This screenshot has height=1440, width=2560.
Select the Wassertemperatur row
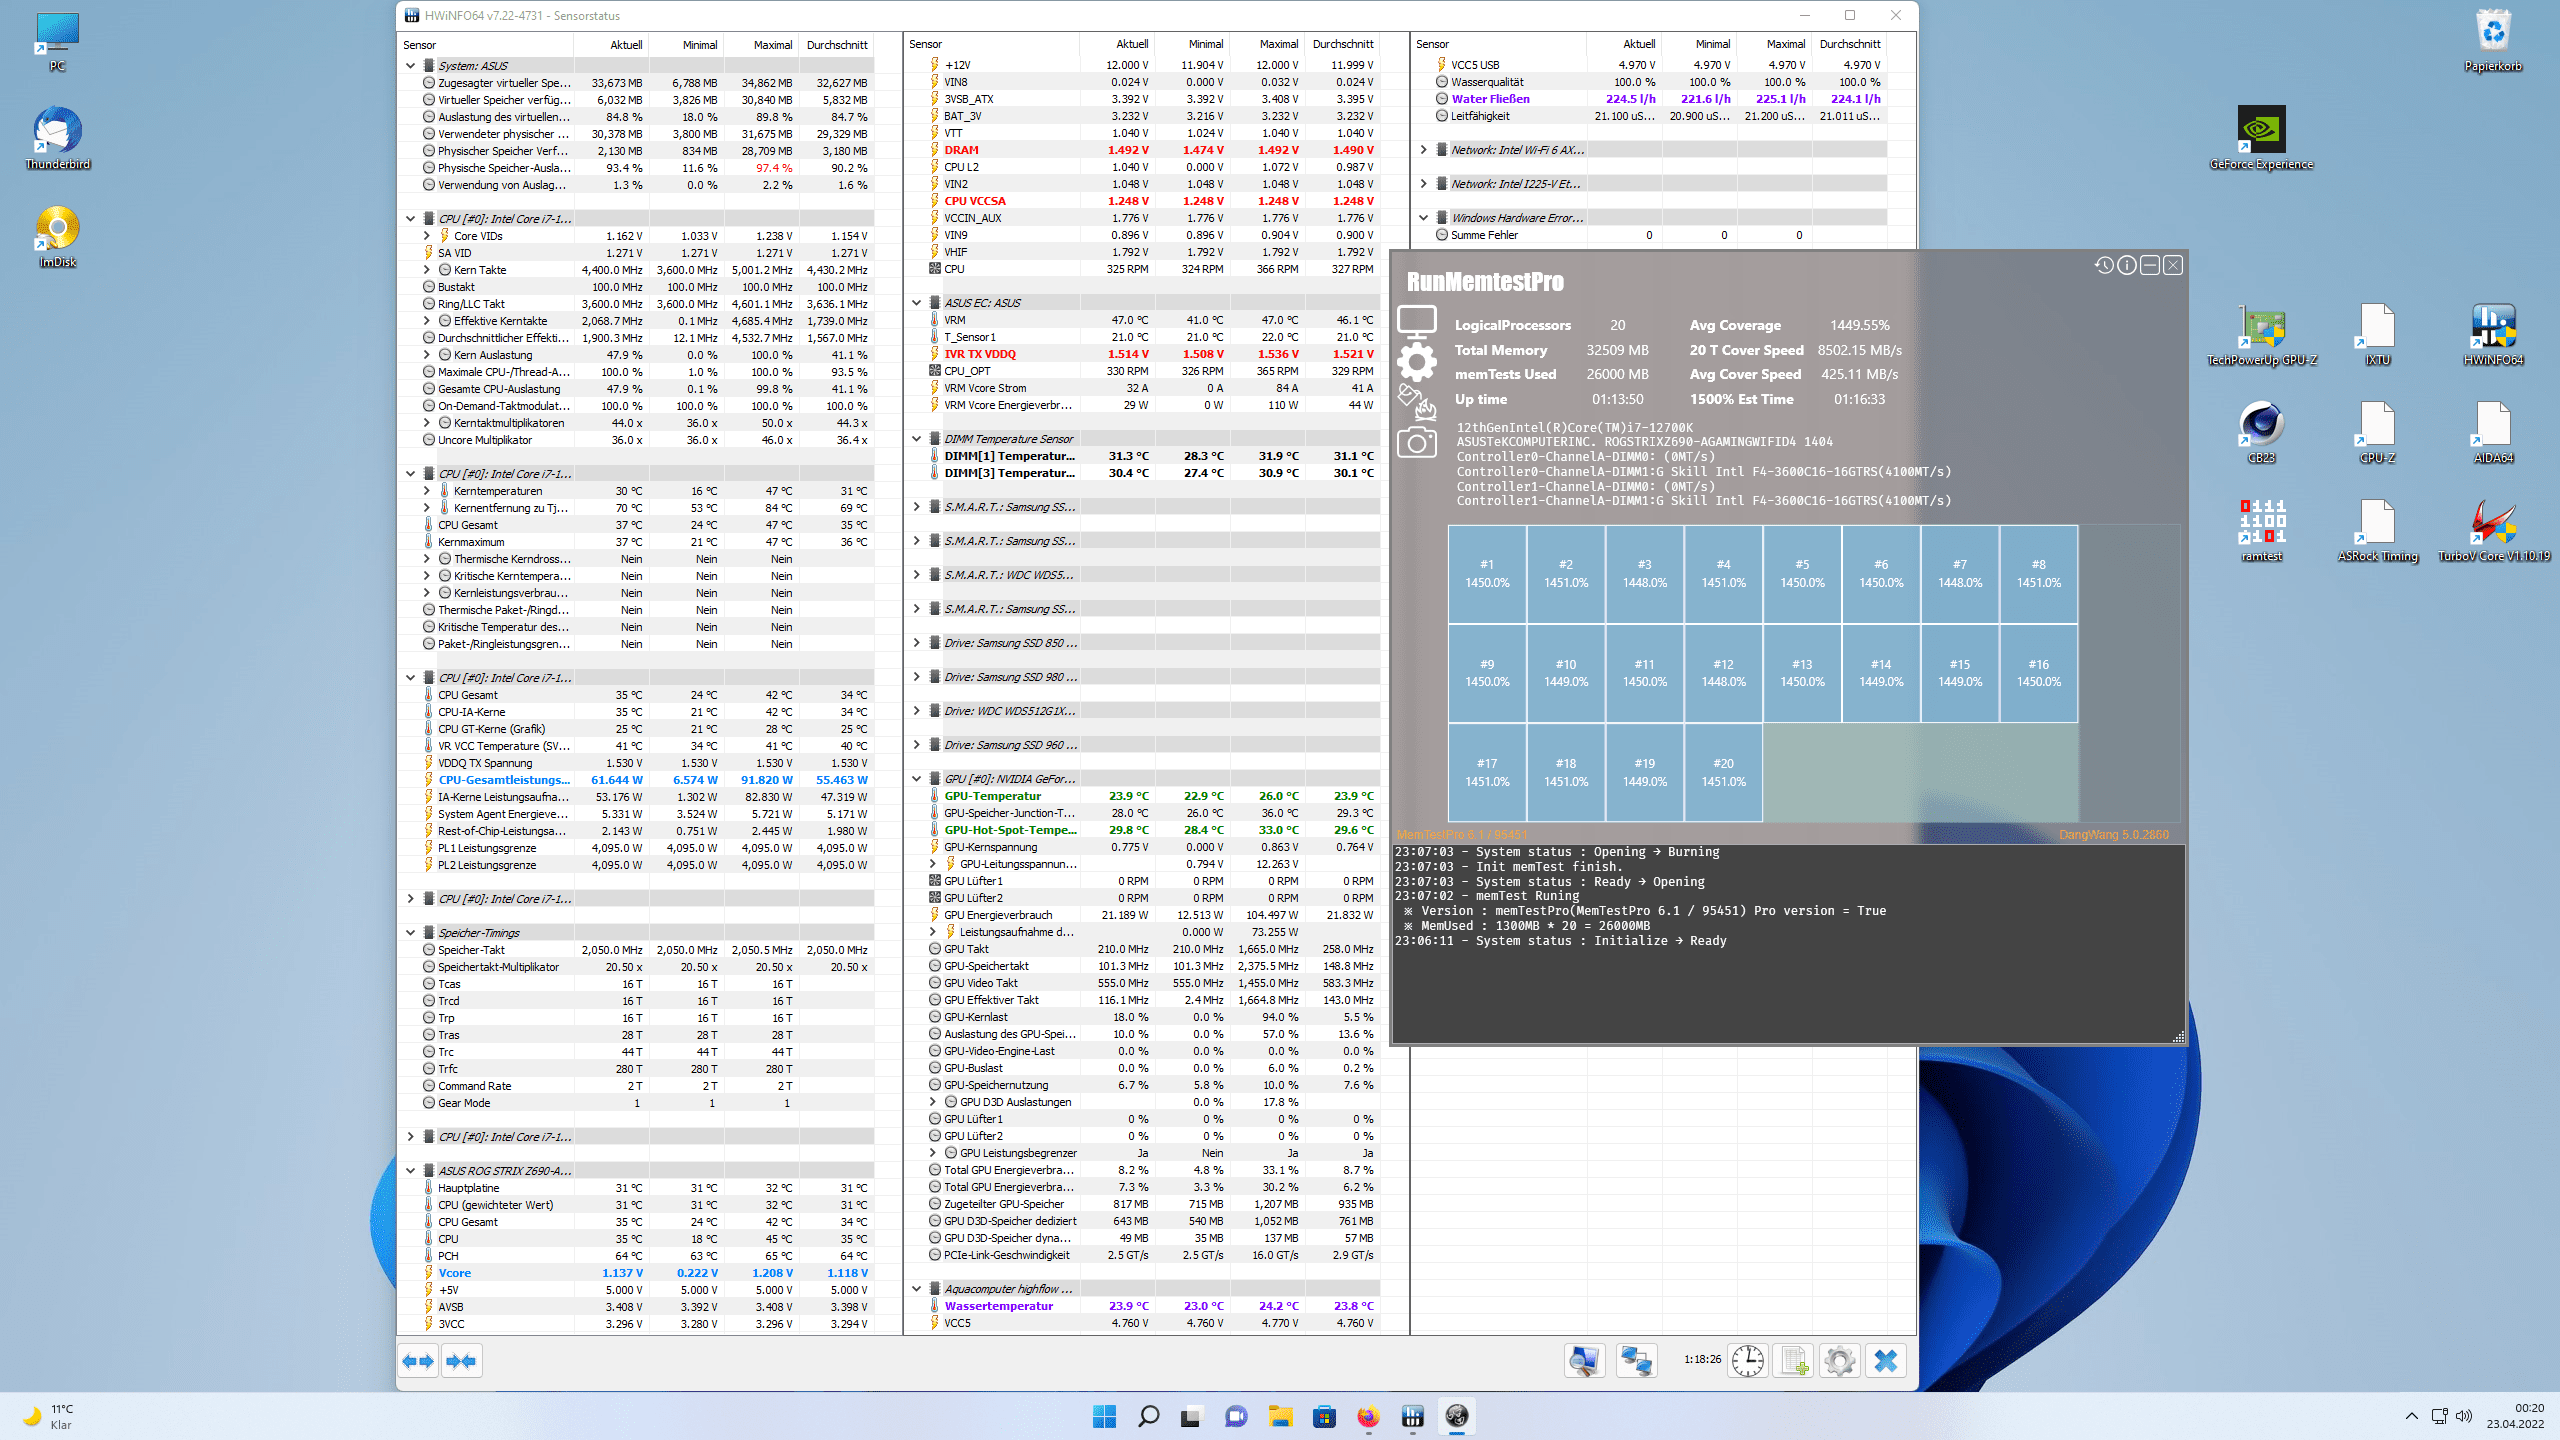1154,1306
